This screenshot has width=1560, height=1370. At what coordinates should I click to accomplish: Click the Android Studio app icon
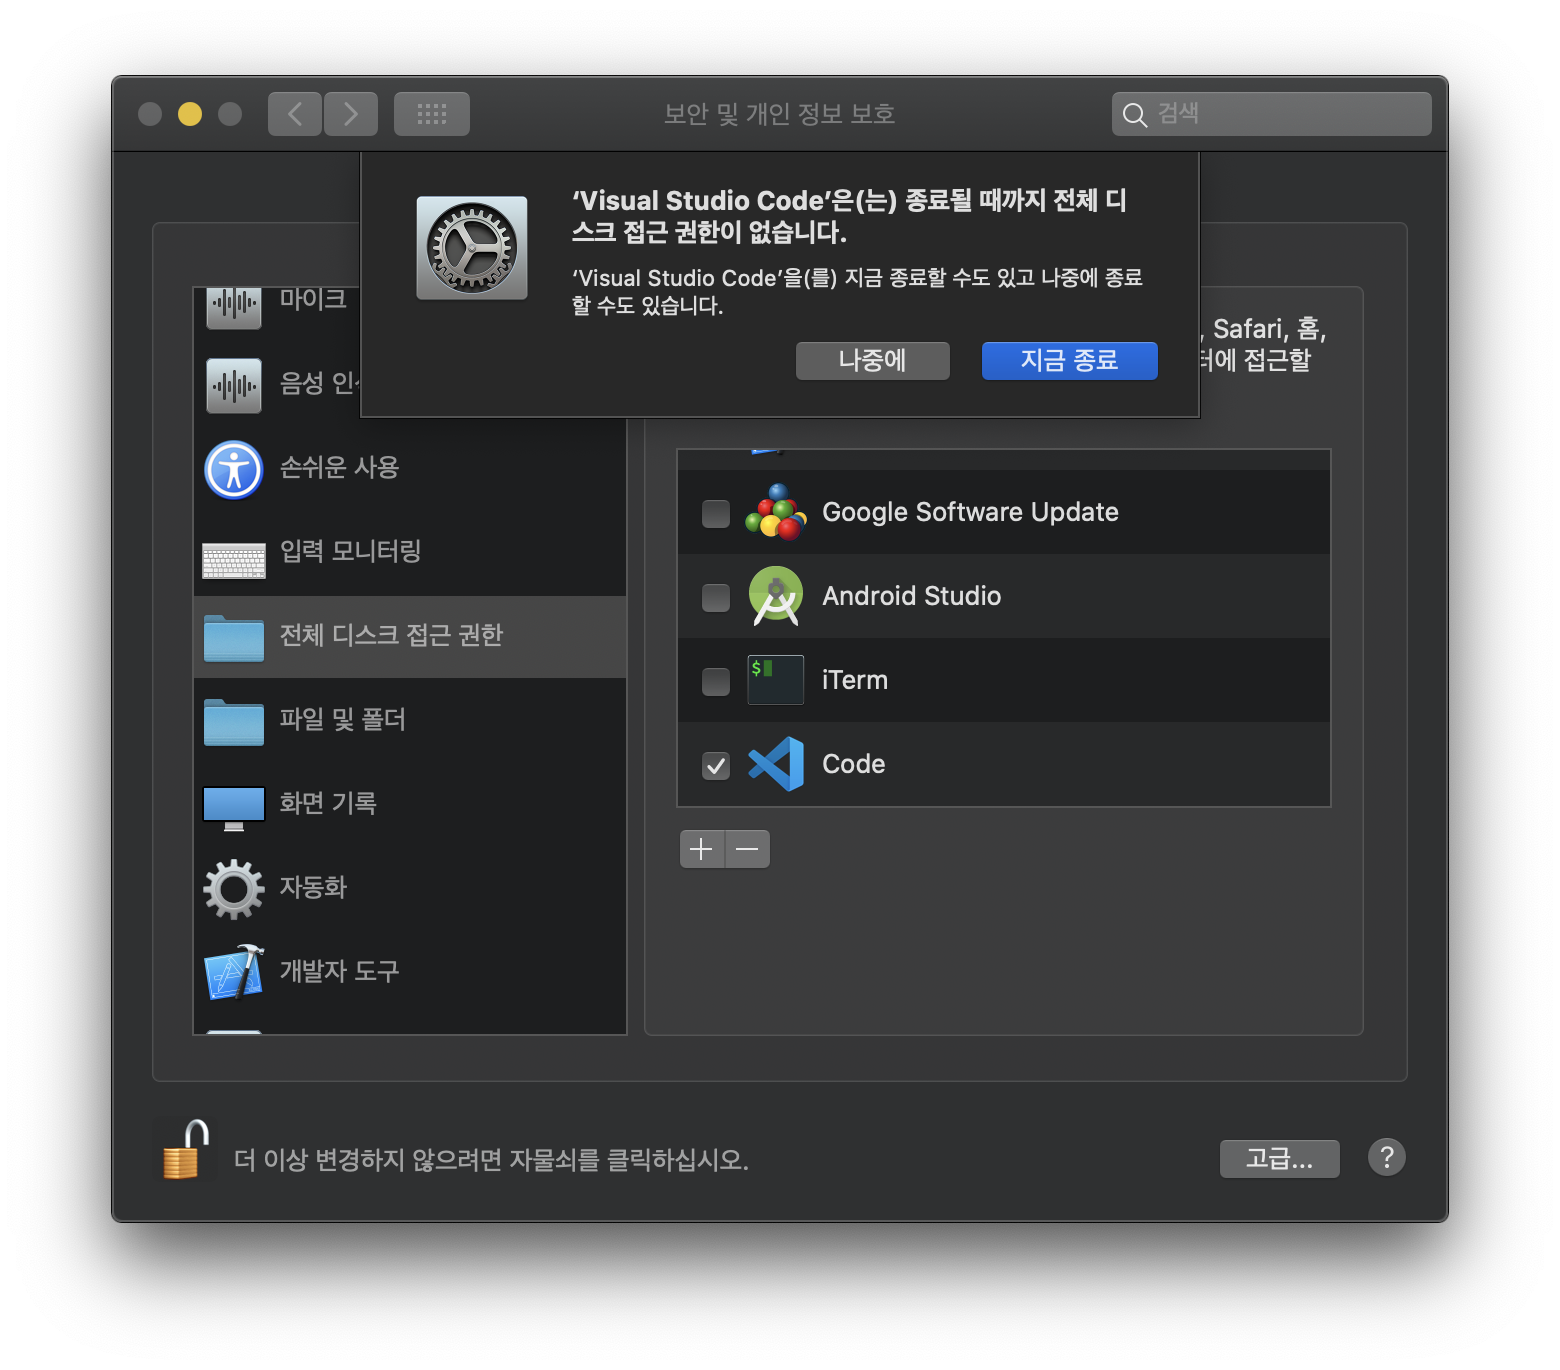coord(776,596)
